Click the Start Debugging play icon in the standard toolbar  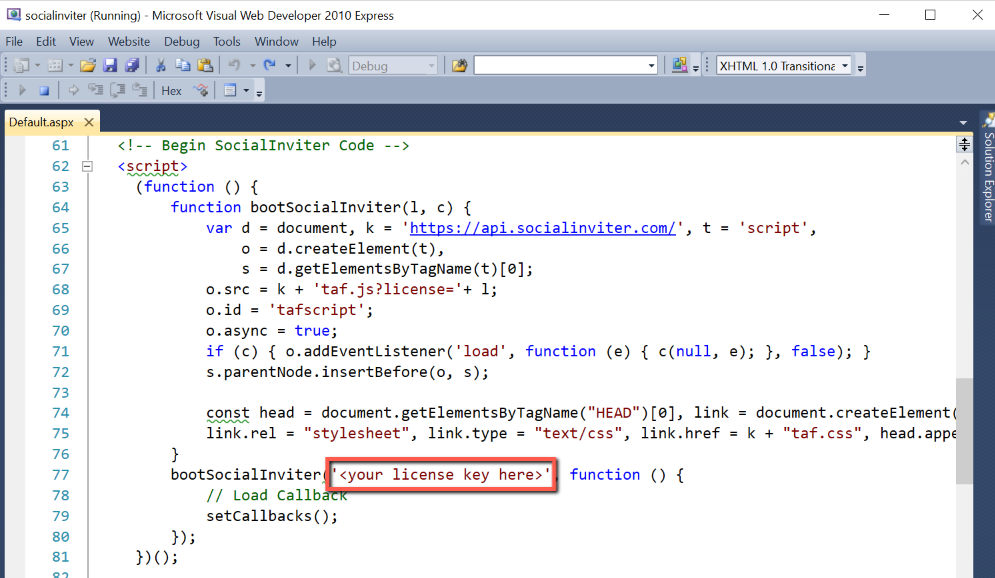point(312,65)
